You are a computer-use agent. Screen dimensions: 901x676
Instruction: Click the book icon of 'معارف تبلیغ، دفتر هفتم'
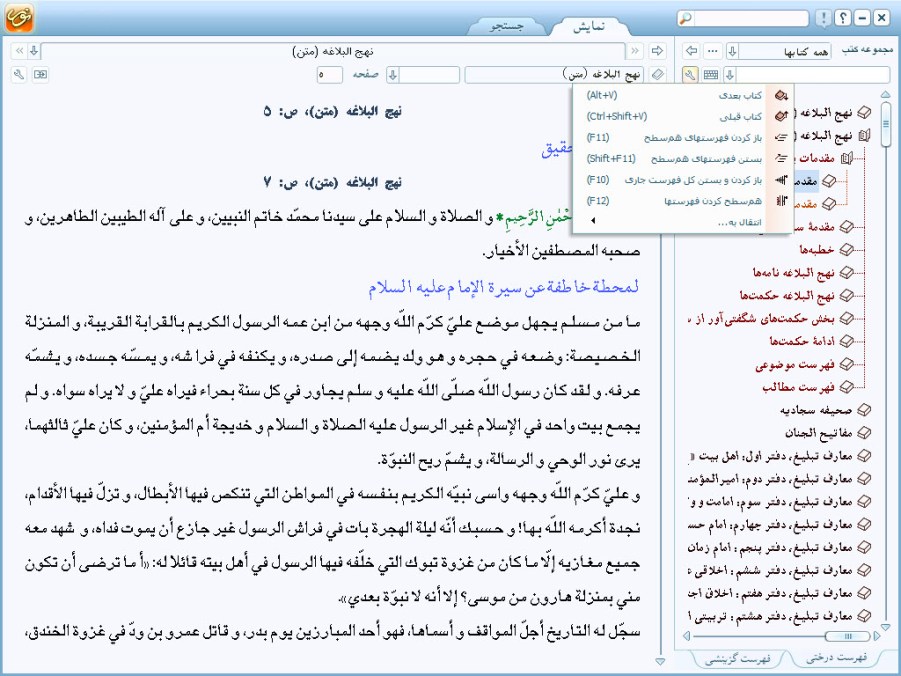864,593
